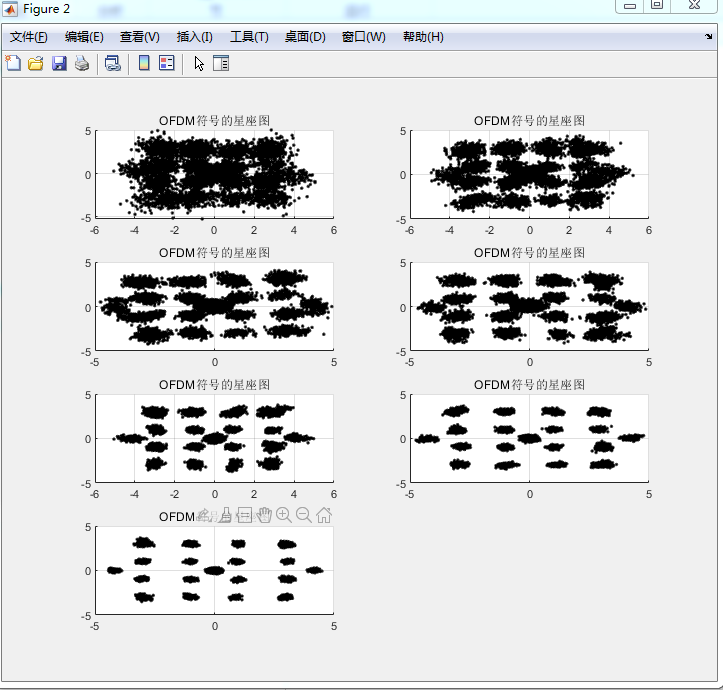Insert a legend via toolbar icon
The height and width of the screenshot is (690, 723).
point(166,63)
